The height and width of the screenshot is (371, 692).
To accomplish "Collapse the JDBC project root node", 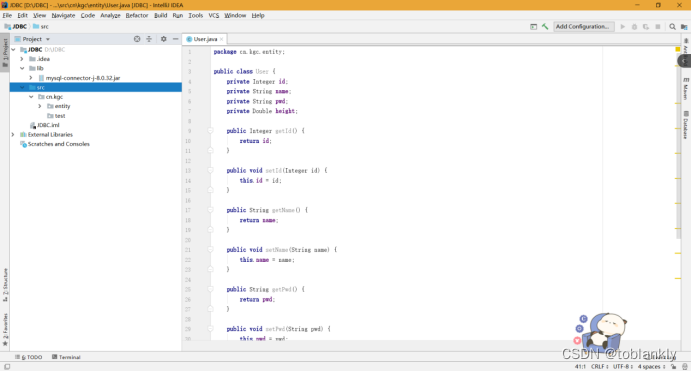I will tap(14, 49).
